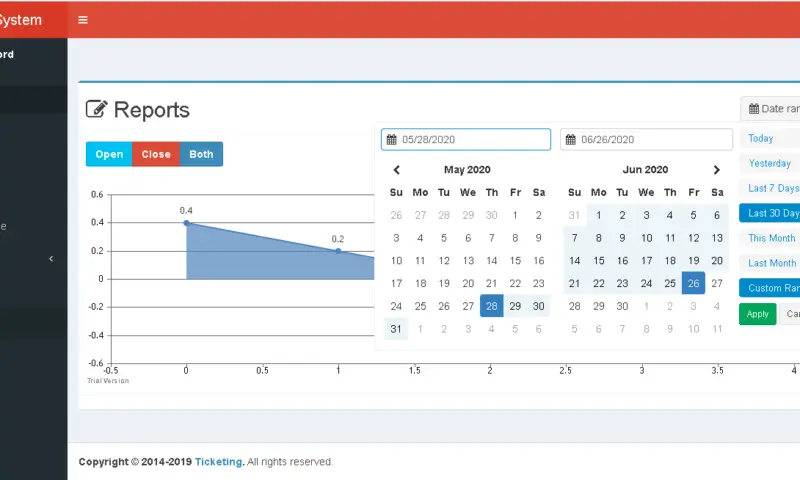The width and height of the screenshot is (800, 480).
Task: Select the Today range preset
Action: click(x=761, y=139)
